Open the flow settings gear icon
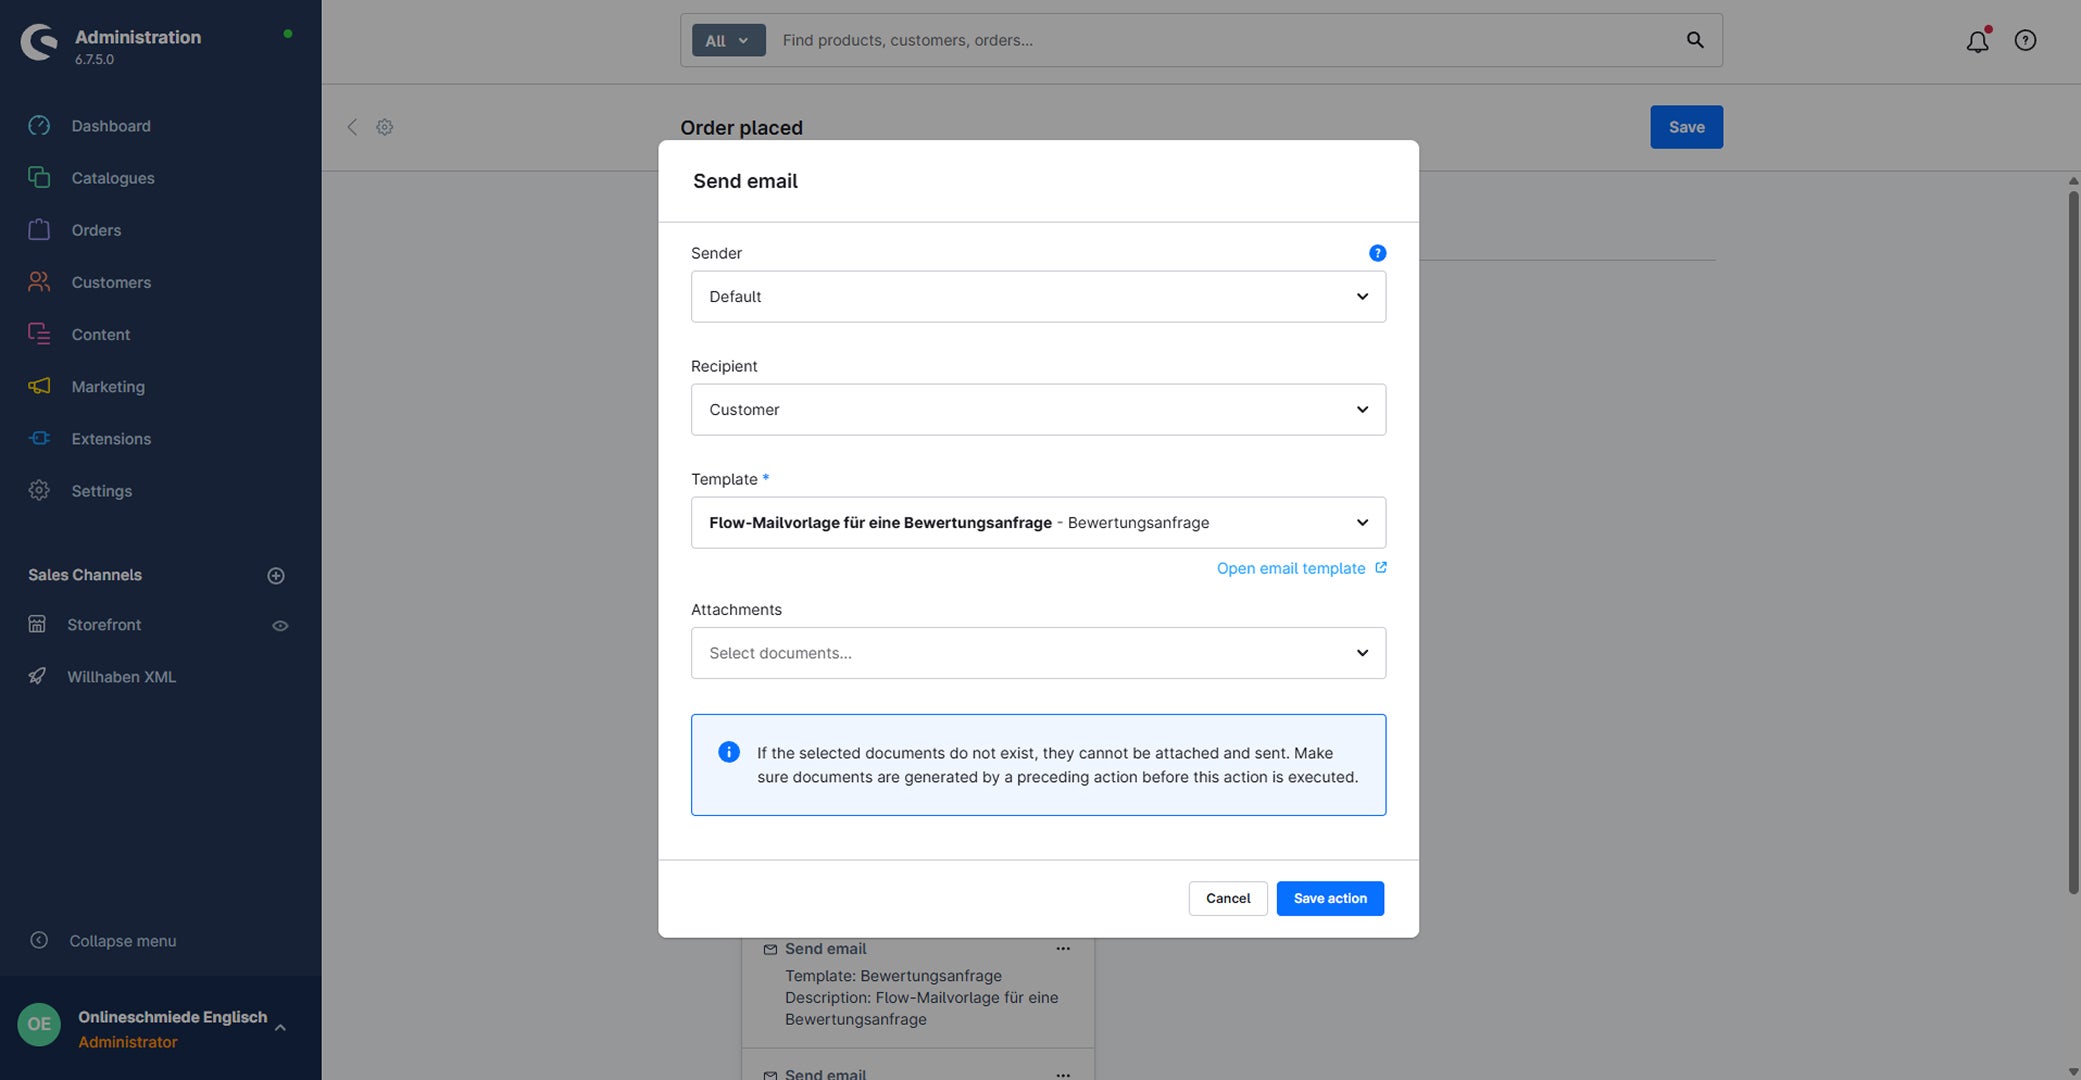The height and width of the screenshot is (1080, 2081). (x=384, y=127)
